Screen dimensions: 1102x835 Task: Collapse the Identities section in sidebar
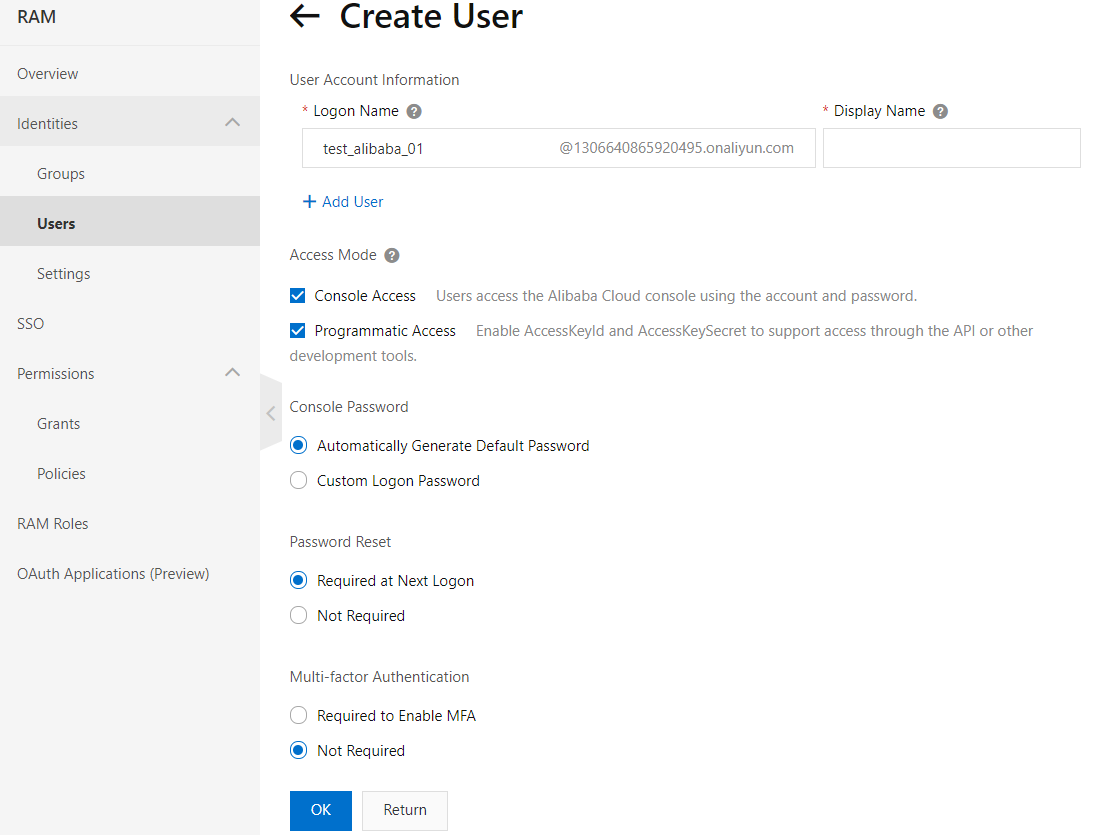coord(232,122)
